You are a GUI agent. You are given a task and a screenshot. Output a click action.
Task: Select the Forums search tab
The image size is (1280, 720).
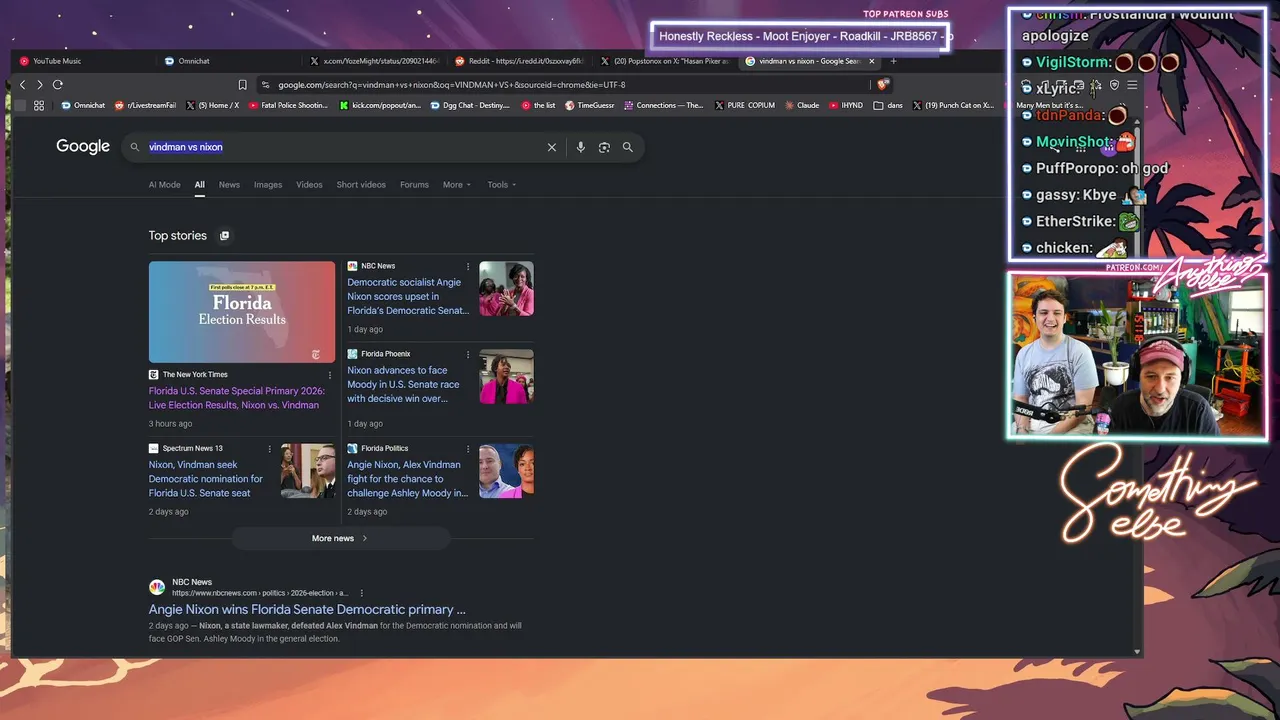(x=414, y=185)
